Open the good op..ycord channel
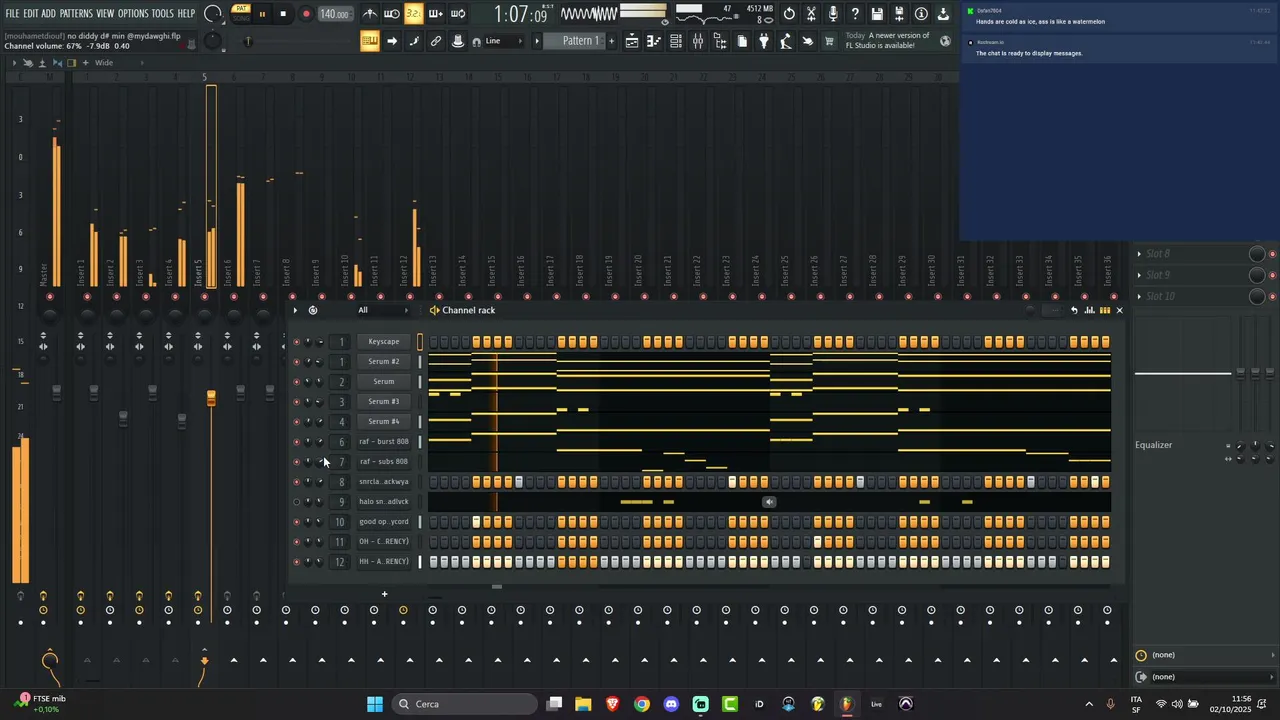Image resolution: width=1280 pixels, height=720 pixels. 384,522
